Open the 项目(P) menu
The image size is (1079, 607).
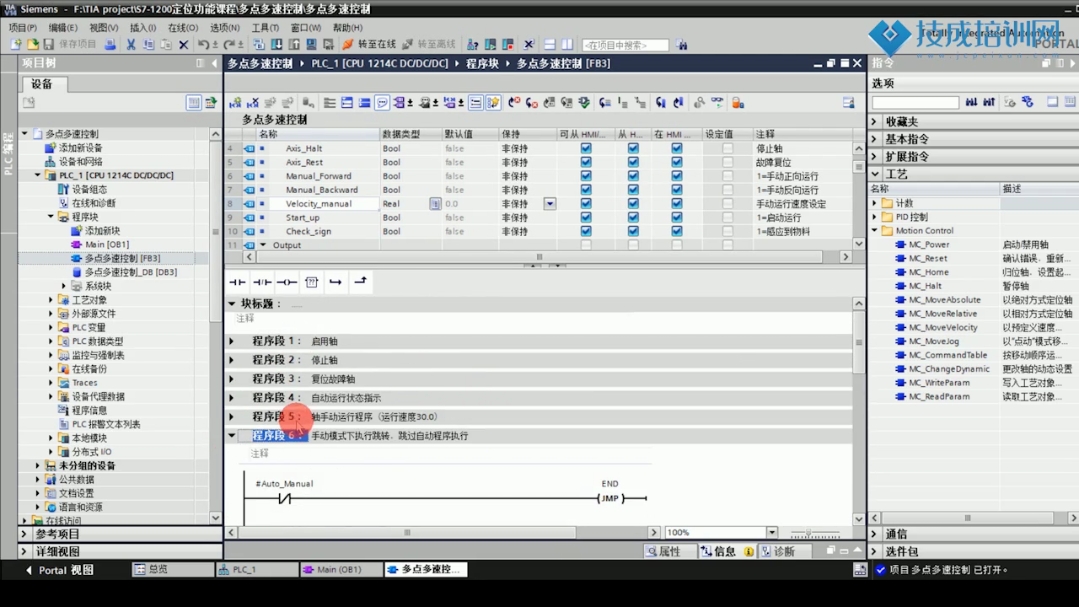[x=23, y=28]
